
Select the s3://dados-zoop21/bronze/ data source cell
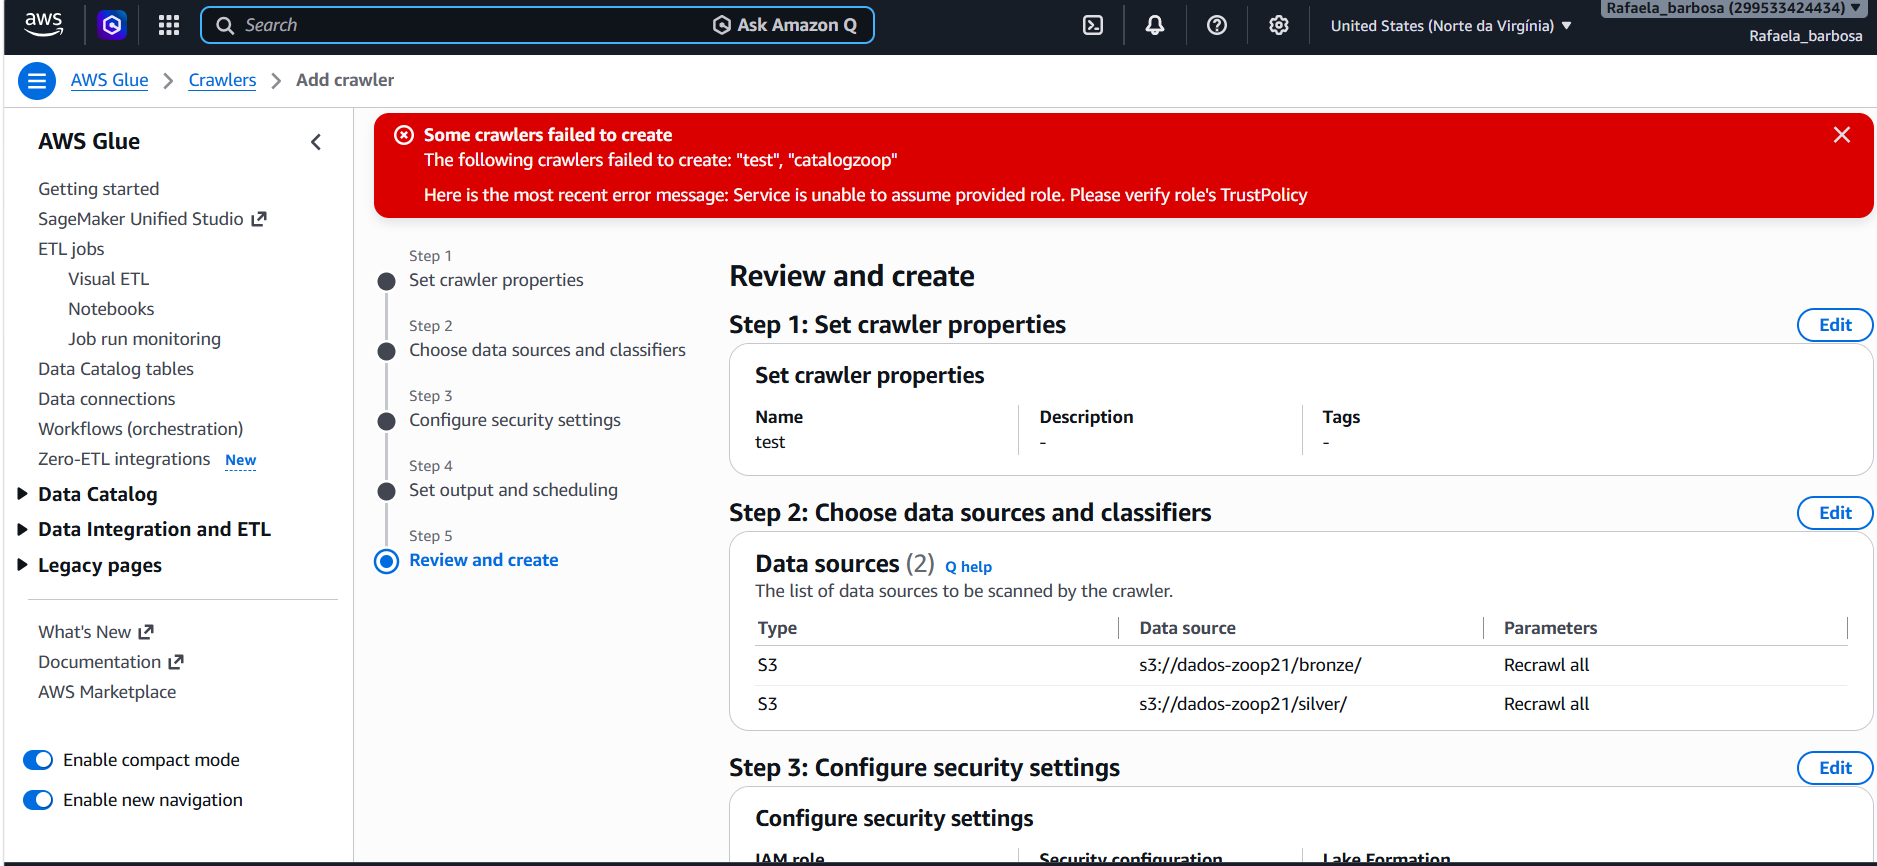point(1250,665)
